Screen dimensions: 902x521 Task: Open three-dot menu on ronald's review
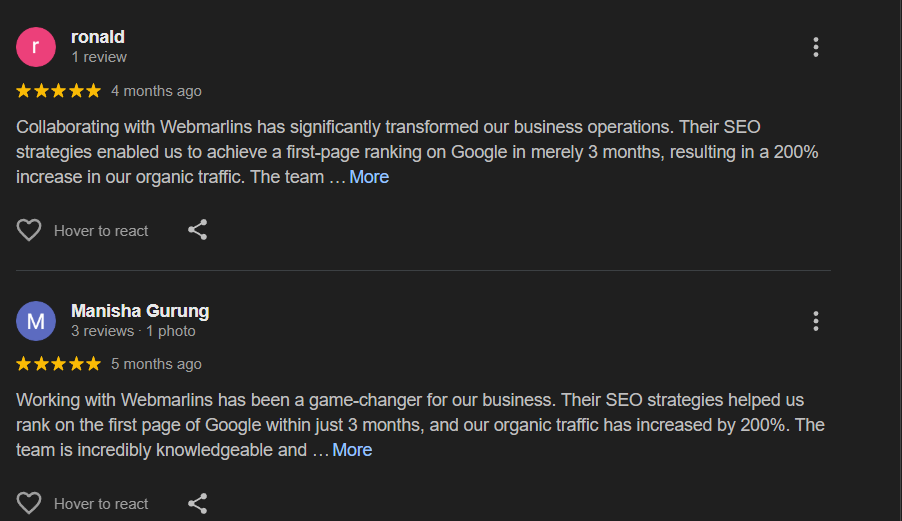pos(816,47)
